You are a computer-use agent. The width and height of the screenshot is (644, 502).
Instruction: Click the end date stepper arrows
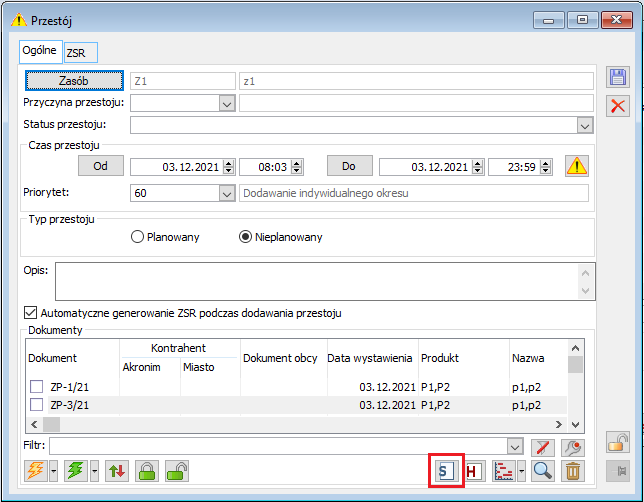[478, 167]
